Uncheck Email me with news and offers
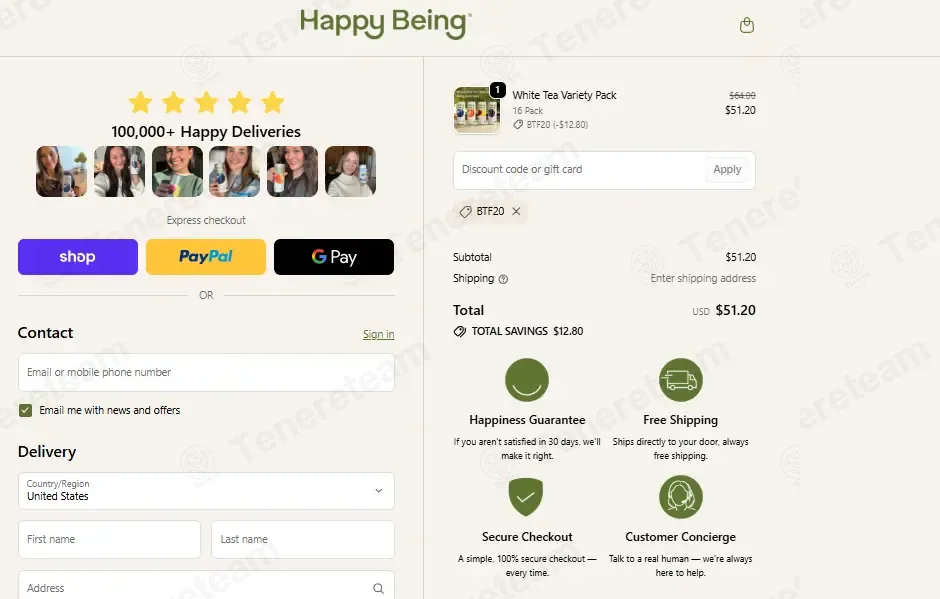 [x=25, y=410]
